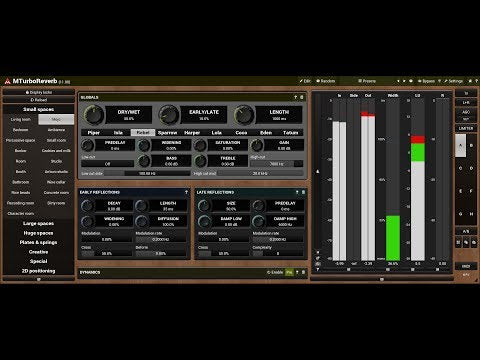Toggle the LIMITER button
The height and width of the screenshot is (360, 480).
coord(466,128)
